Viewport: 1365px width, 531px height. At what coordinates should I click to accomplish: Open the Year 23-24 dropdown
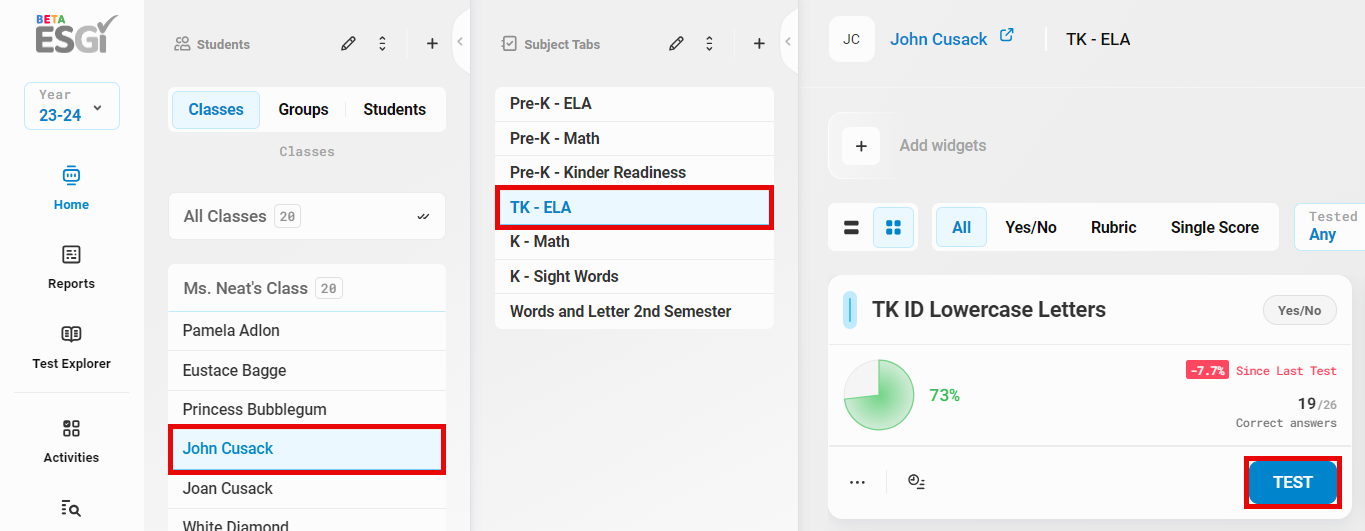click(72, 106)
